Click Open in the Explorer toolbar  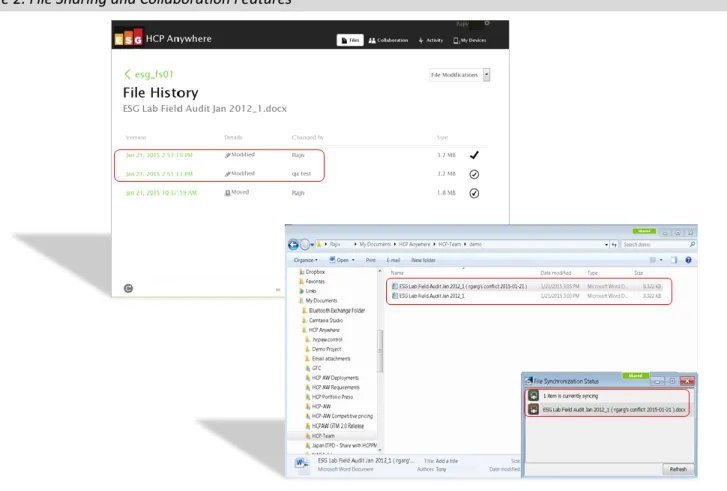click(x=339, y=260)
